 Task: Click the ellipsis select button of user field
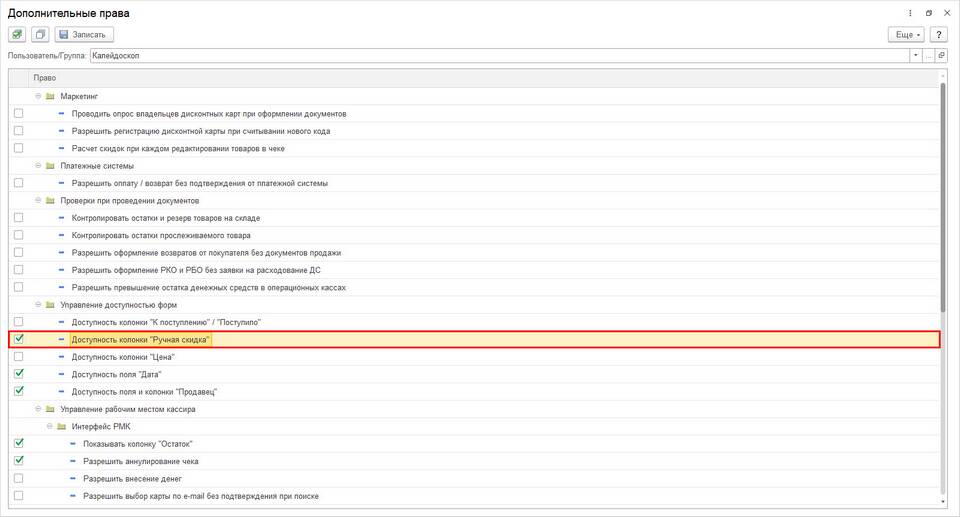tap(928, 55)
